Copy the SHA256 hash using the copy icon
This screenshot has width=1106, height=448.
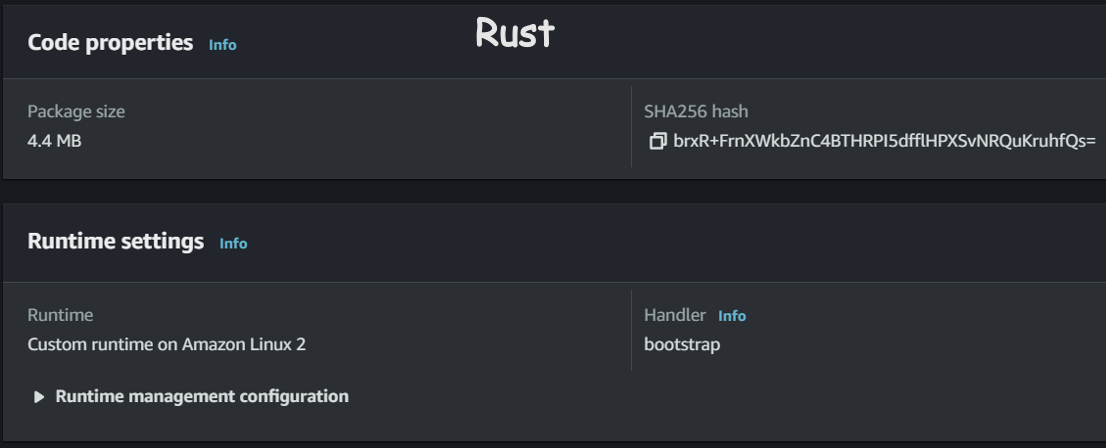(x=657, y=141)
